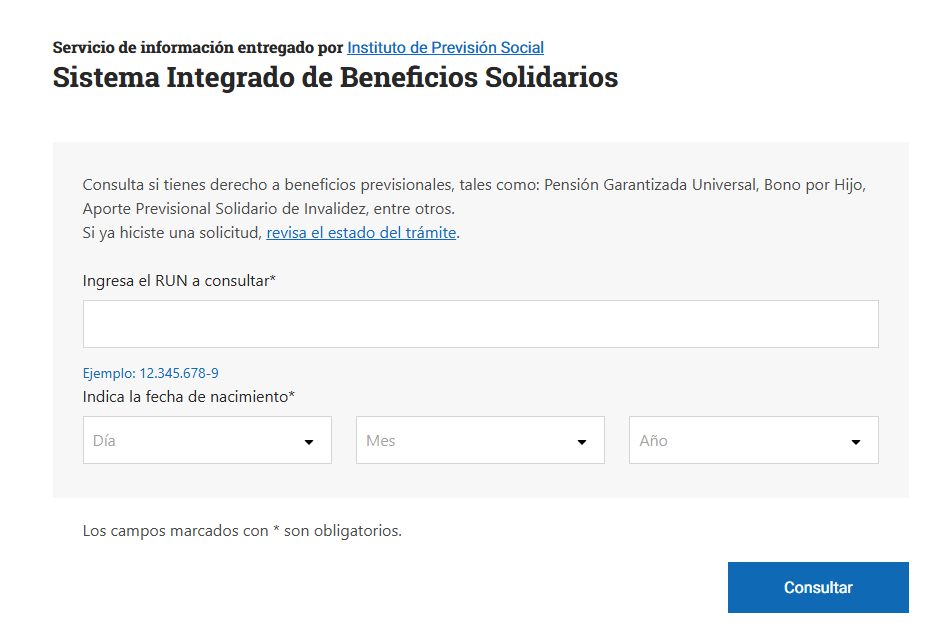
Task: Click the 'Indica la fecha de nacimiento' label
Action: coord(188,397)
